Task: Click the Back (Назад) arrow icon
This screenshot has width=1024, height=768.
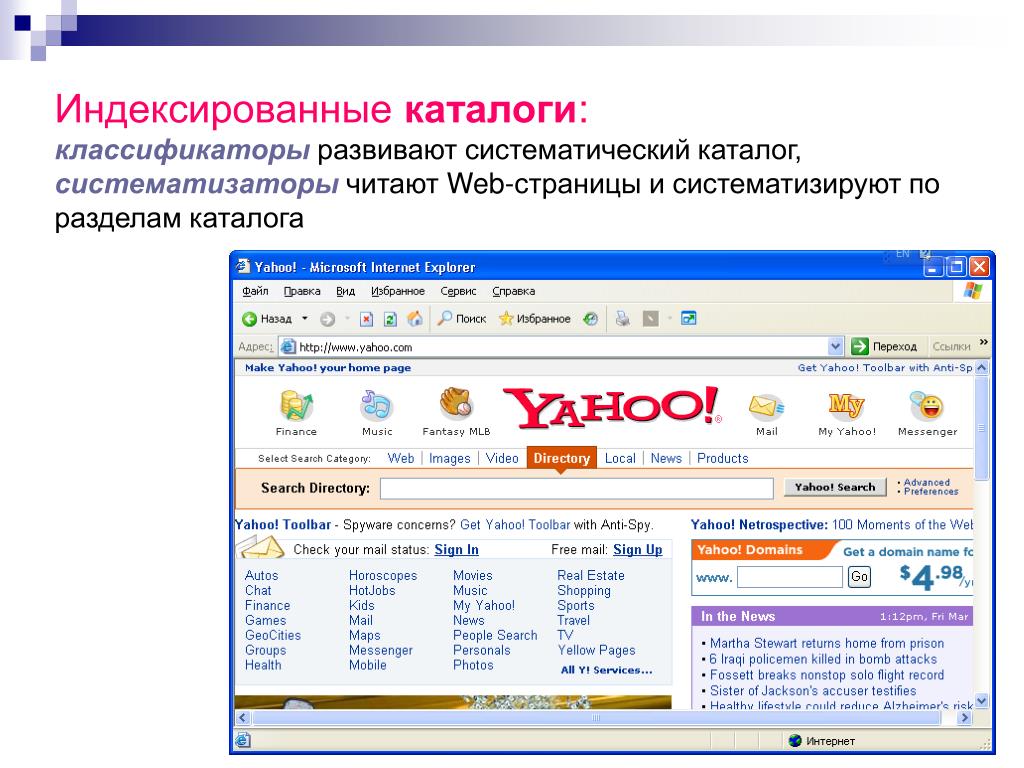Action: [x=249, y=319]
